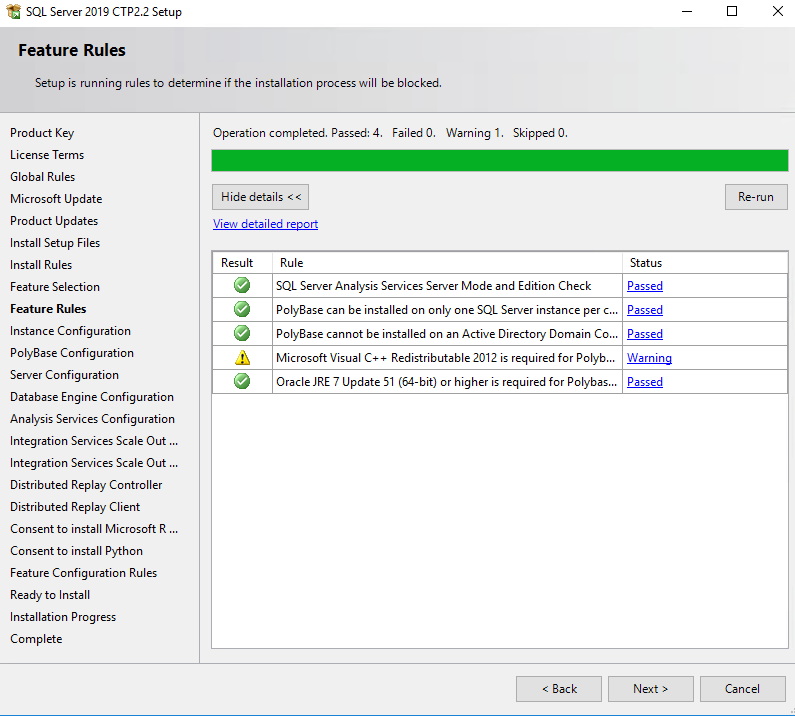
Task: Open Passed status for PolyBase one instance rule
Action: (x=644, y=310)
